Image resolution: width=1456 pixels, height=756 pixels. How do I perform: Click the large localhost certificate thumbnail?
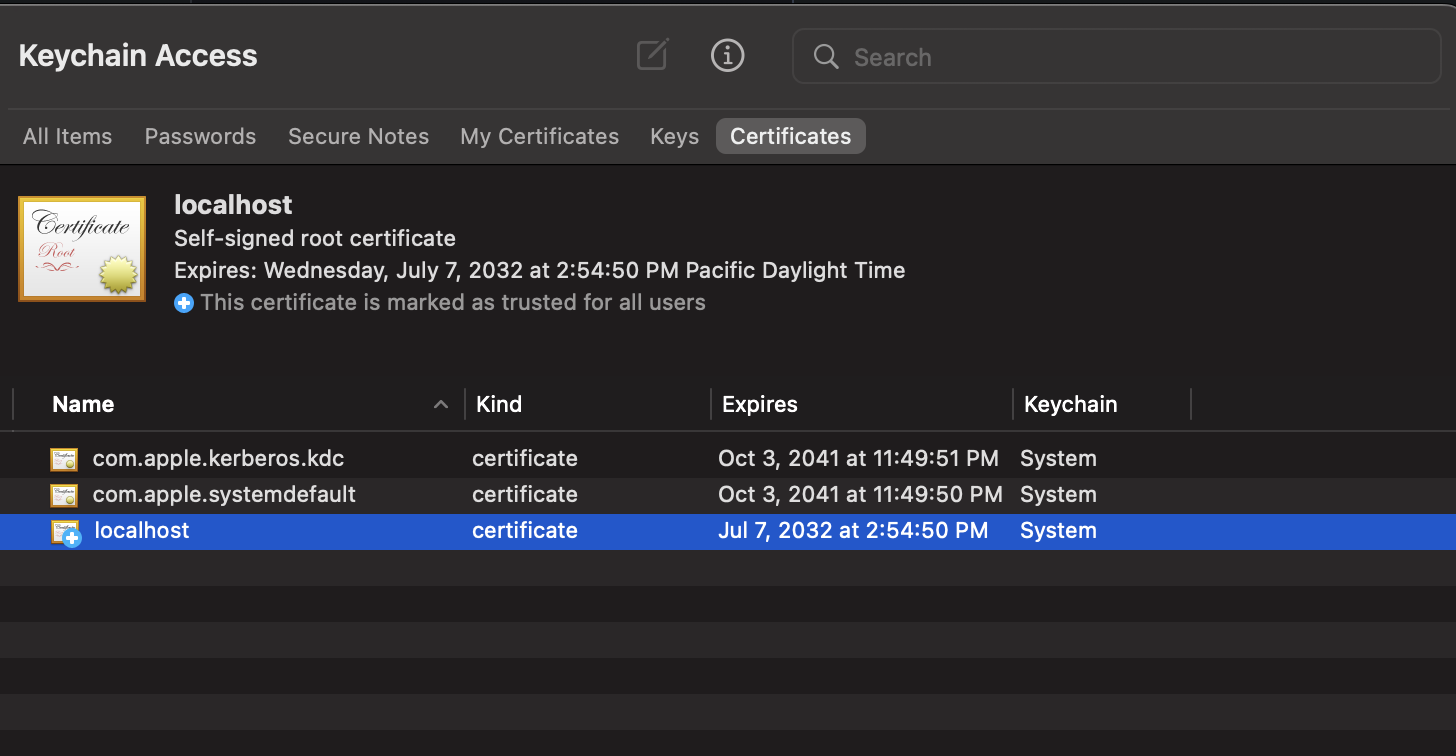pos(82,249)
